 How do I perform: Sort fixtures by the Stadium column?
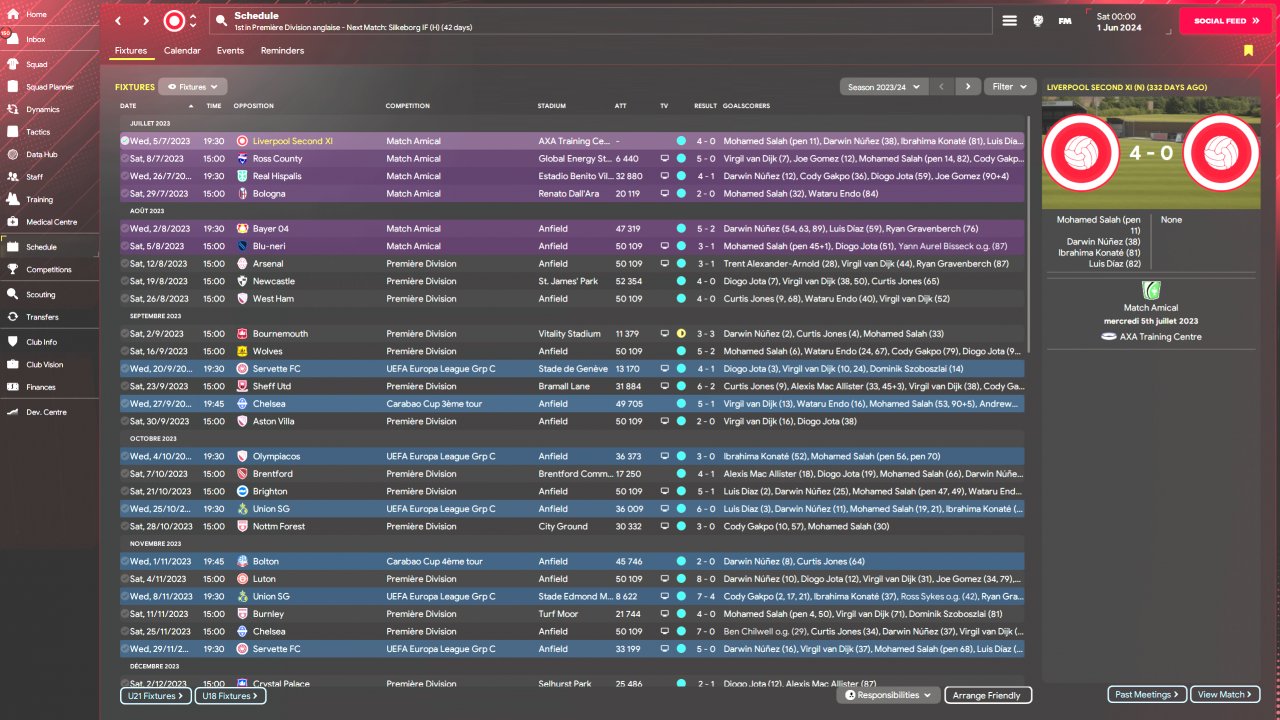[x=551, y=106]
